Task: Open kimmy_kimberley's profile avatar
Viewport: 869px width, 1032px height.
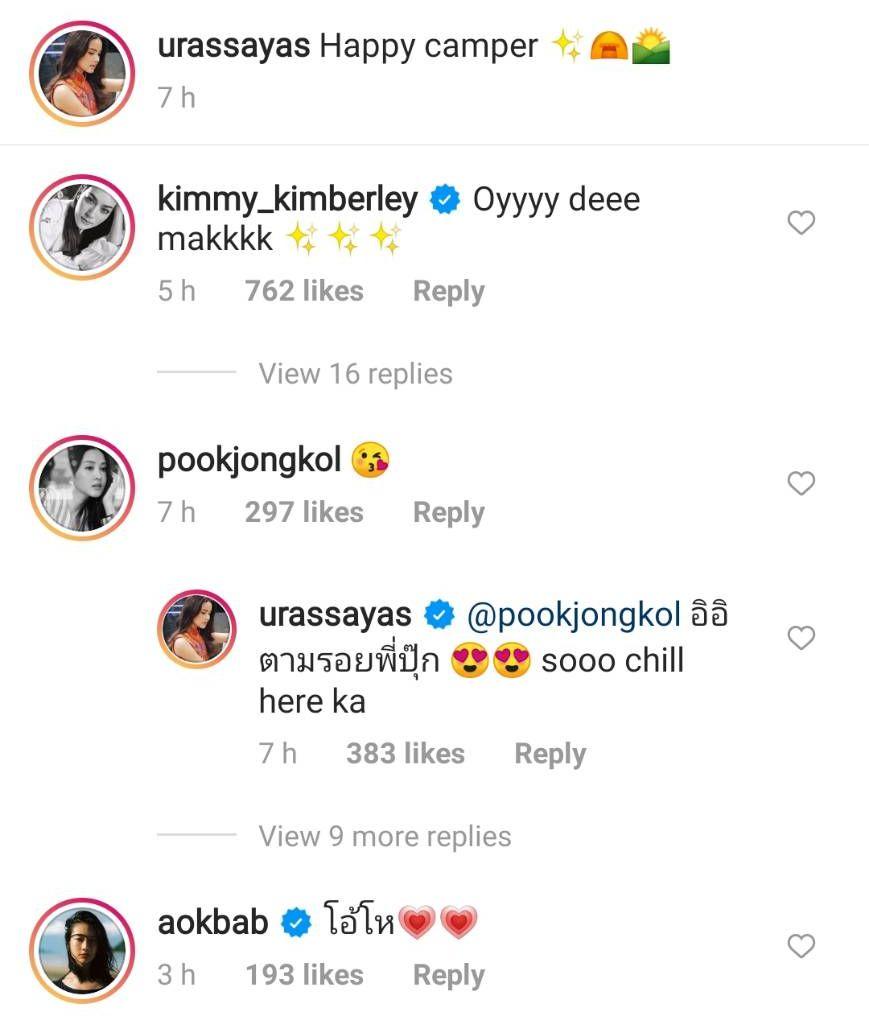Action: (81, 228)
